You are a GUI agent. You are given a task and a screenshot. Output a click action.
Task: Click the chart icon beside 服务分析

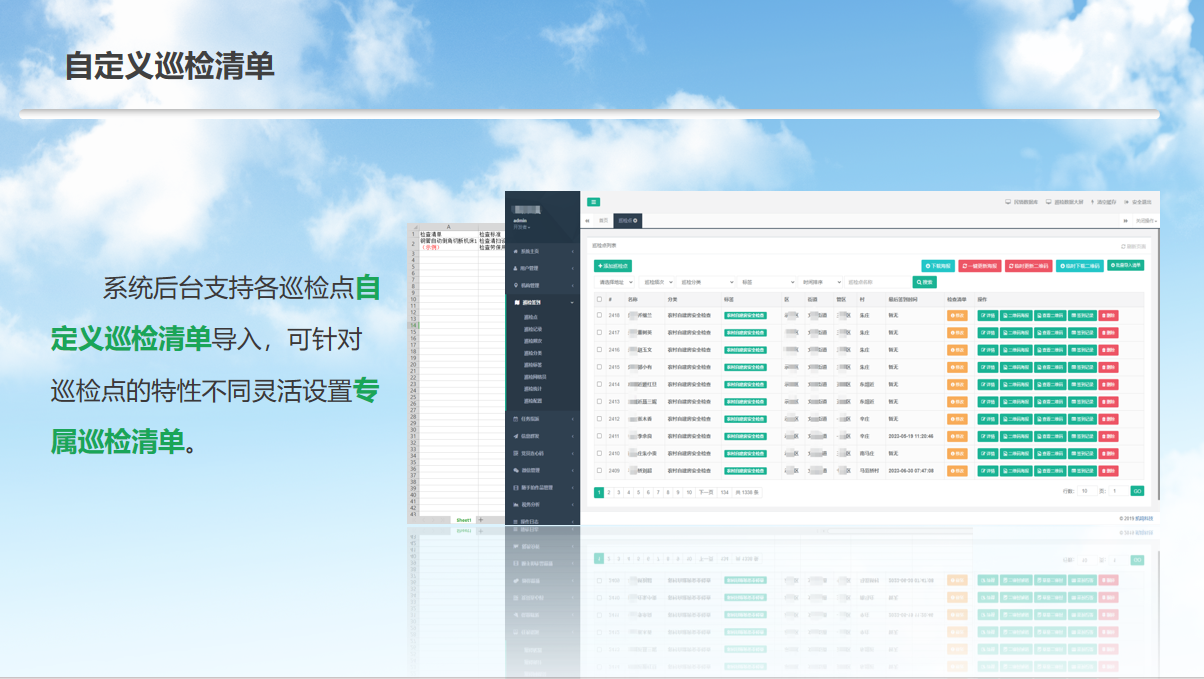point(515,504)
